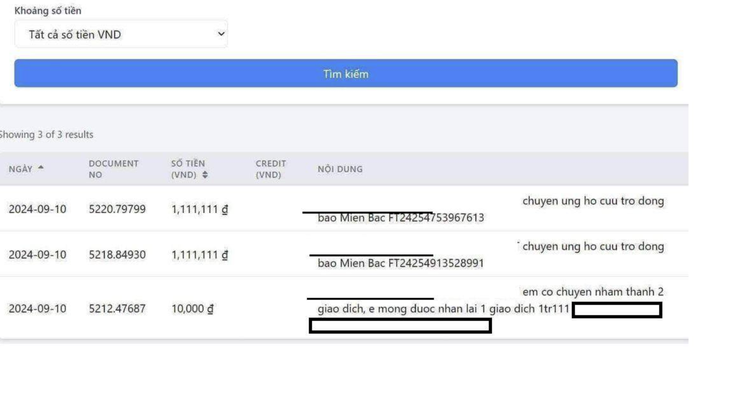The height and width of the screenshot is (401, 730).
Task: Click content text ending FT24254753967613
Action: pos(400,218)
